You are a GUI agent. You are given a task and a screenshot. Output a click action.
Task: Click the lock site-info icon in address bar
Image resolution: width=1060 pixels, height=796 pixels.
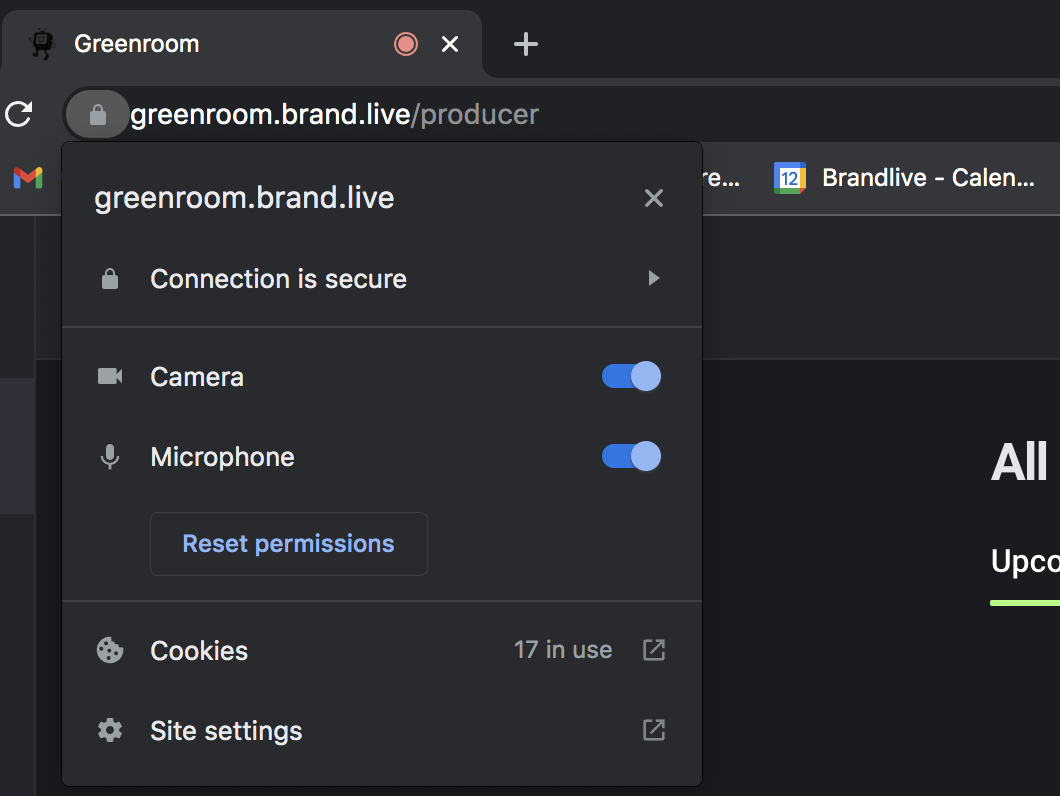coord(98,114)
